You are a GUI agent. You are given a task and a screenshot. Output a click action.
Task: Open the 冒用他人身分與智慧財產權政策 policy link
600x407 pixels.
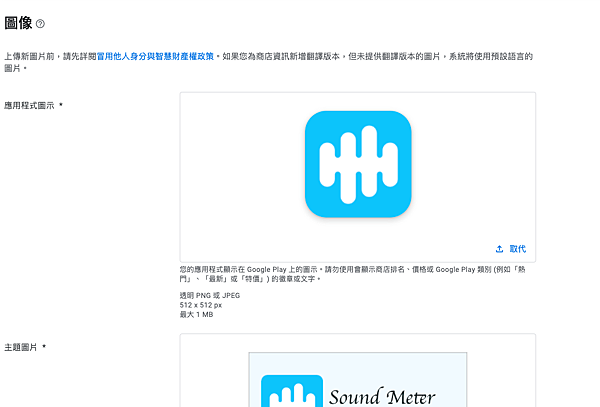click(x=155, y=57)
